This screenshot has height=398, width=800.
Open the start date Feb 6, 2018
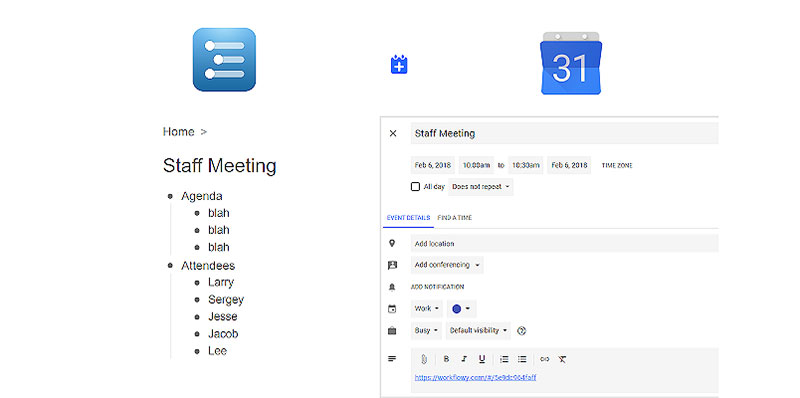(x=433, y=165)
